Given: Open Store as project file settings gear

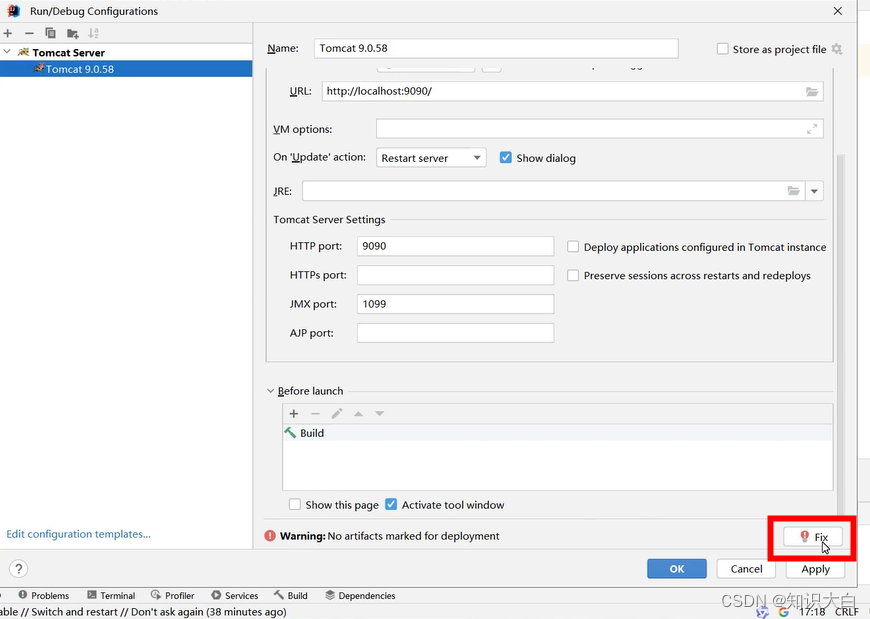Looking at the screenshot, I should (x=837, y=49).
